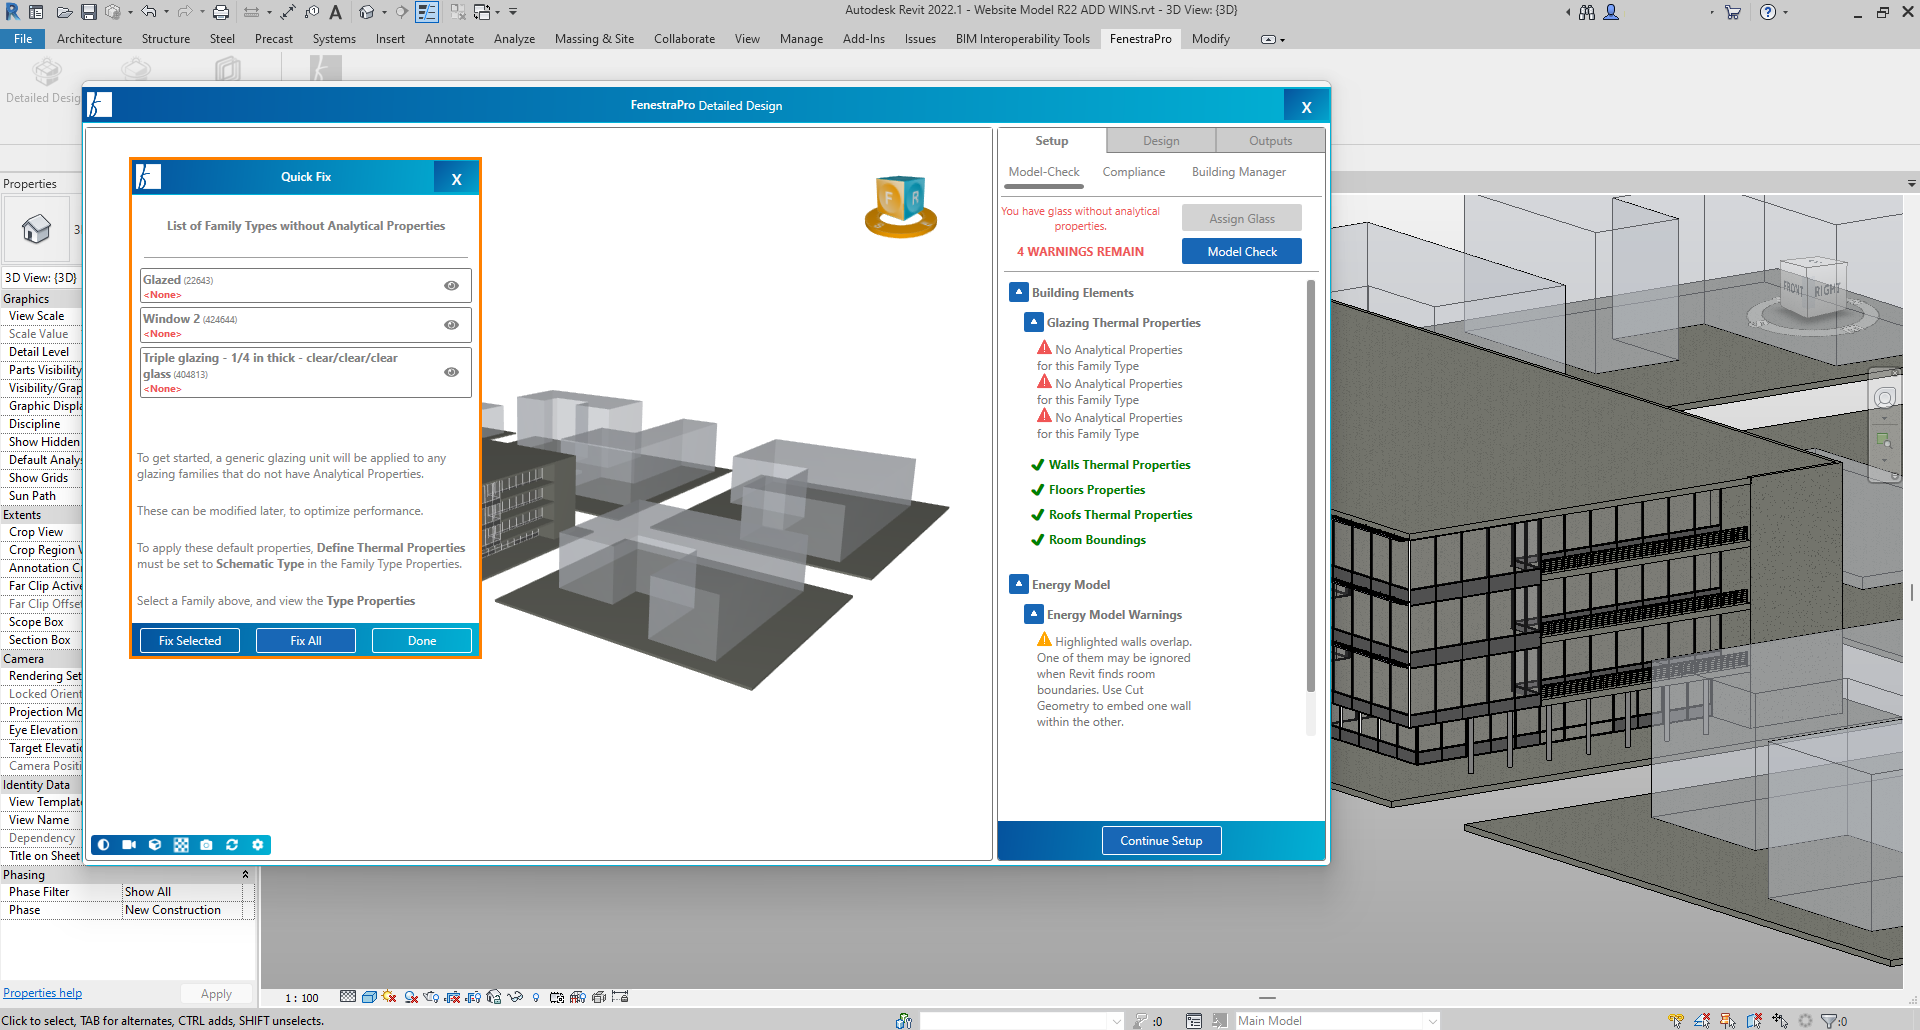Open the File menu
Image resolution: width=1920 pixels, height=1030 pixels.
pyautogui.click(x=23, y=39)
